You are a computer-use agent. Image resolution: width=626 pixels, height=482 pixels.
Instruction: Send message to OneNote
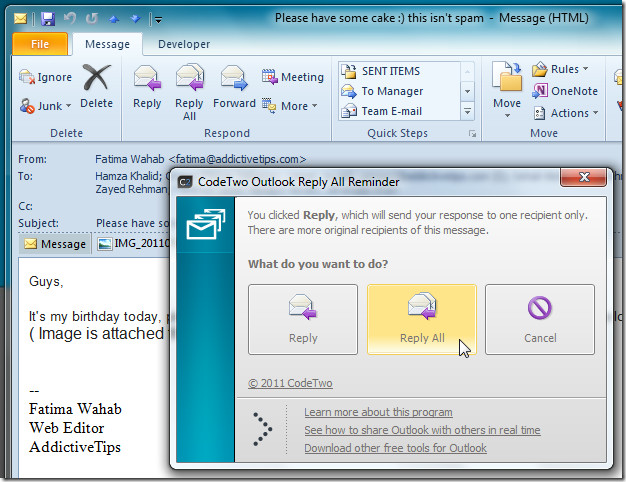(x=565, y=91)
